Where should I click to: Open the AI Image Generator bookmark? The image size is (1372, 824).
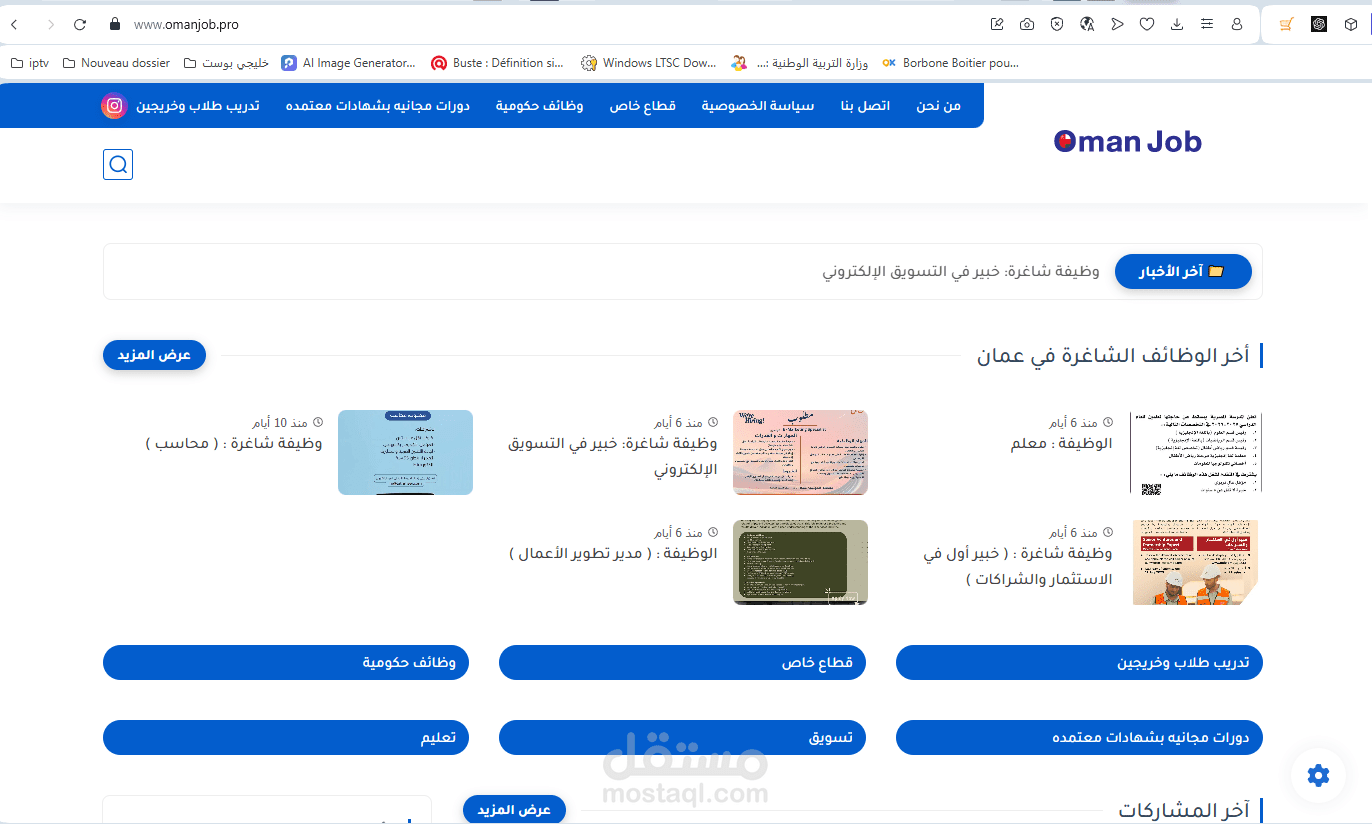[x=348, y=63]
